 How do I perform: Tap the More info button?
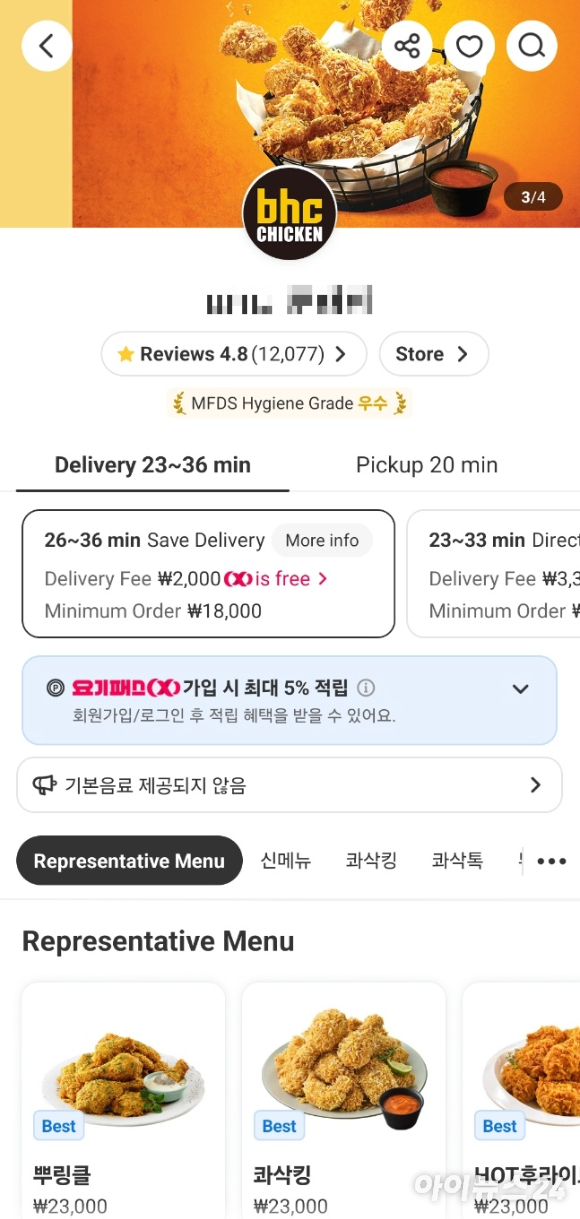(x=322, y=540)
